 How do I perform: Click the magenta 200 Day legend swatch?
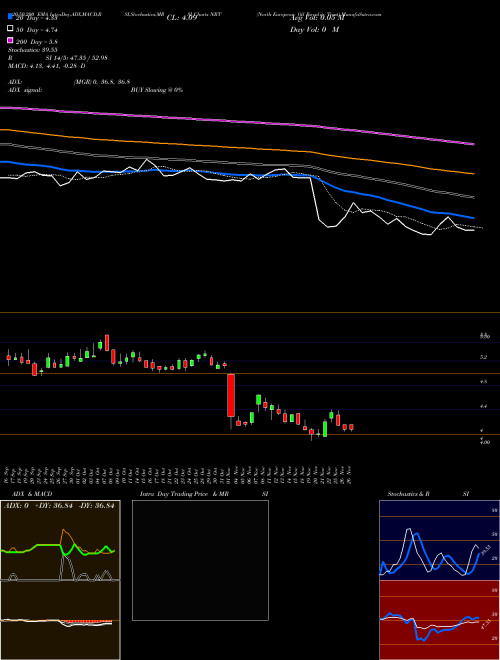pyautogui.click(x=11, y=40)
